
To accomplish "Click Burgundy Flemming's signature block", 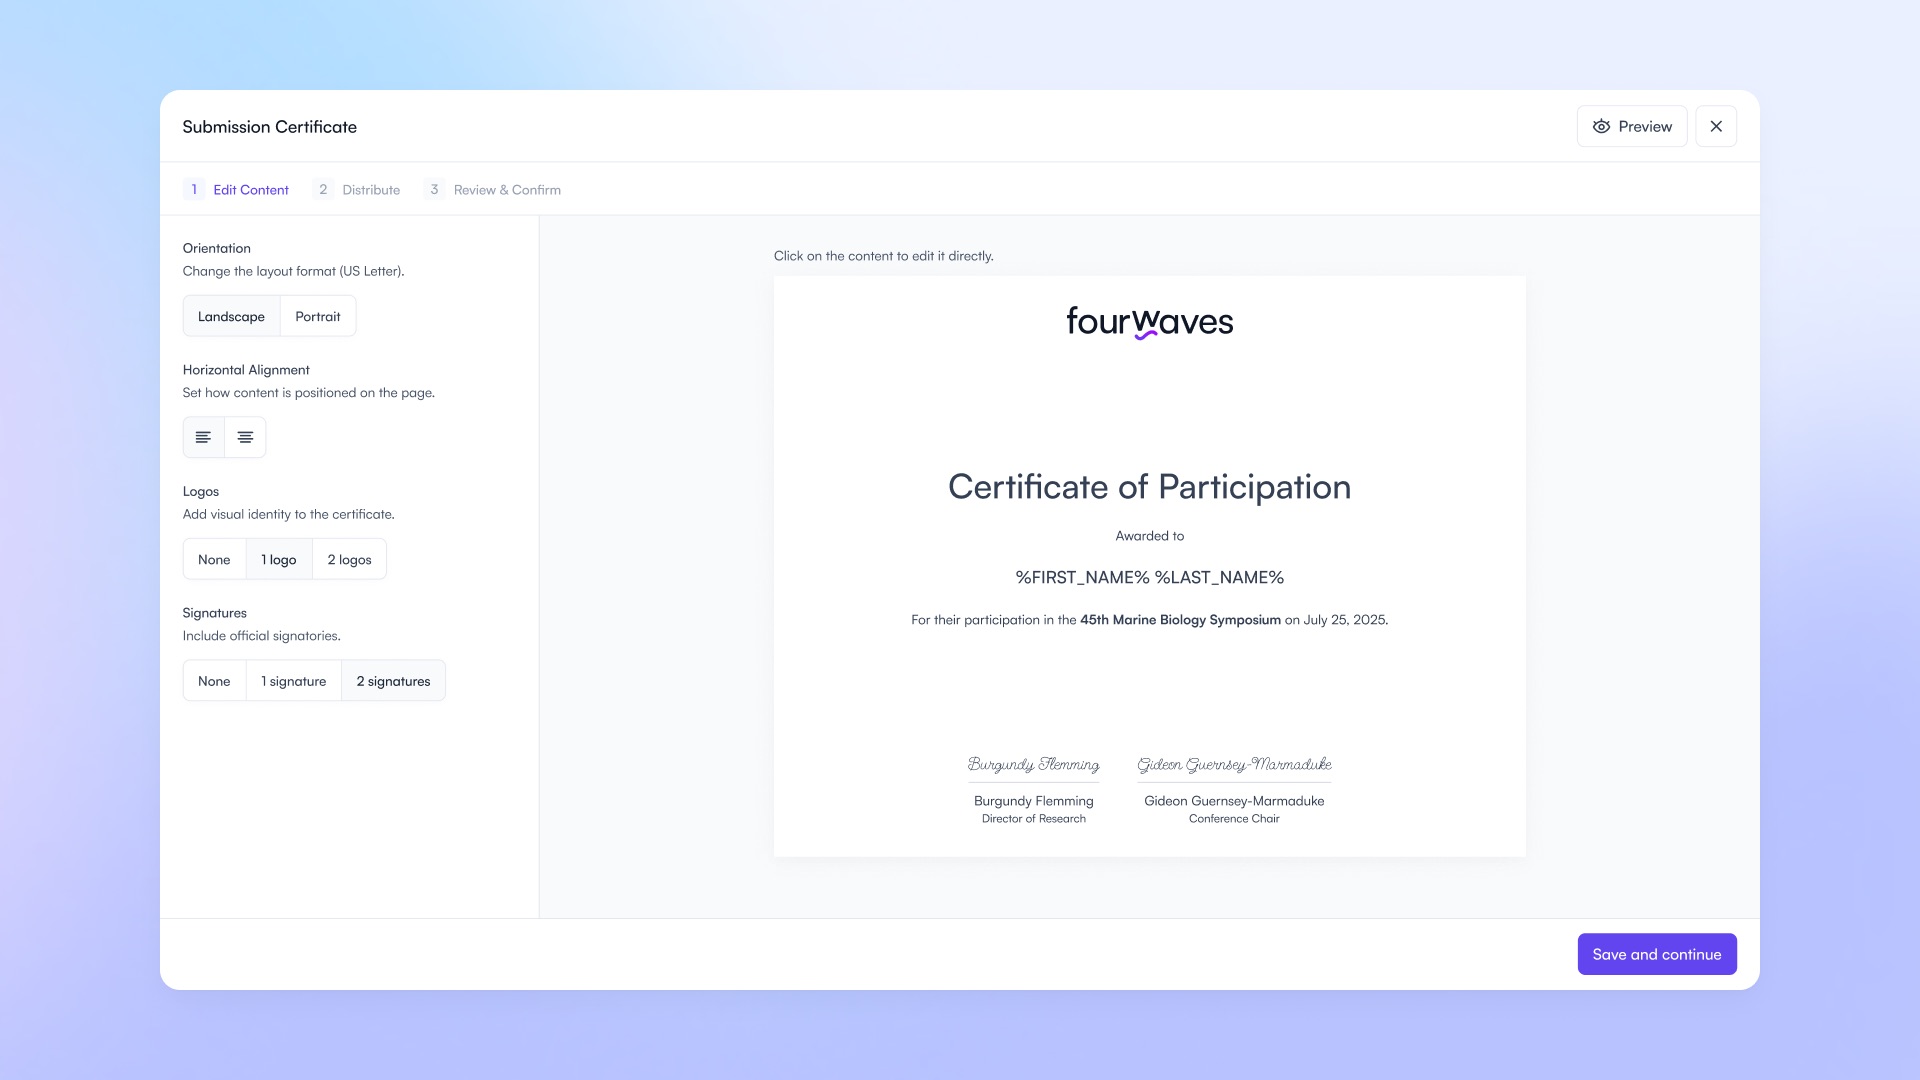I will [x=1033, y=790].
